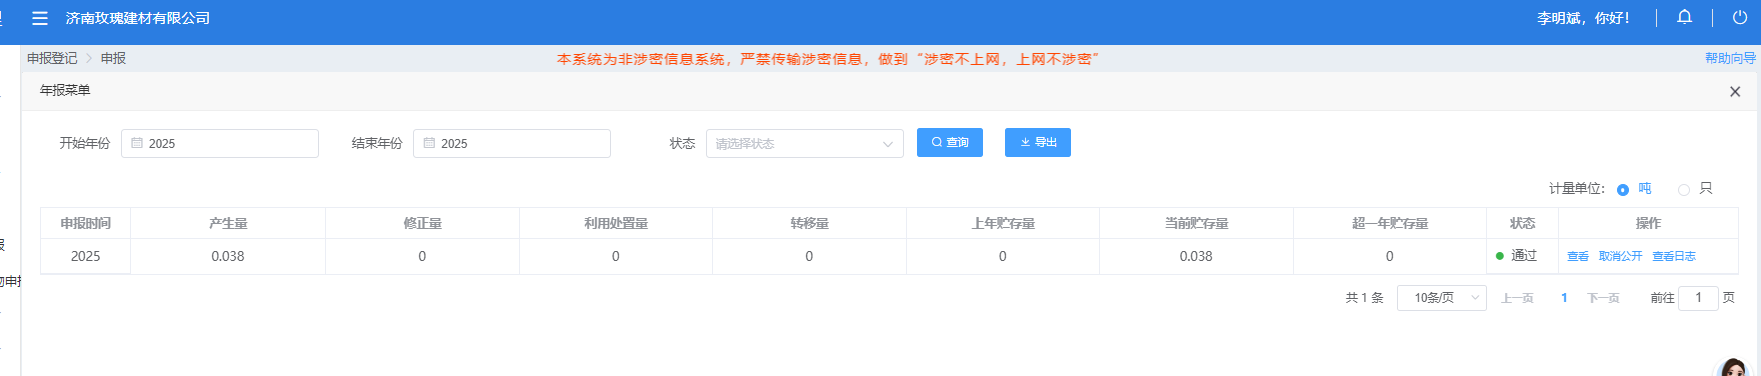Image resolution: width=1761 pixels, height=376 pixels.
Task: Click the 转移量 column header
Action: 809,223
